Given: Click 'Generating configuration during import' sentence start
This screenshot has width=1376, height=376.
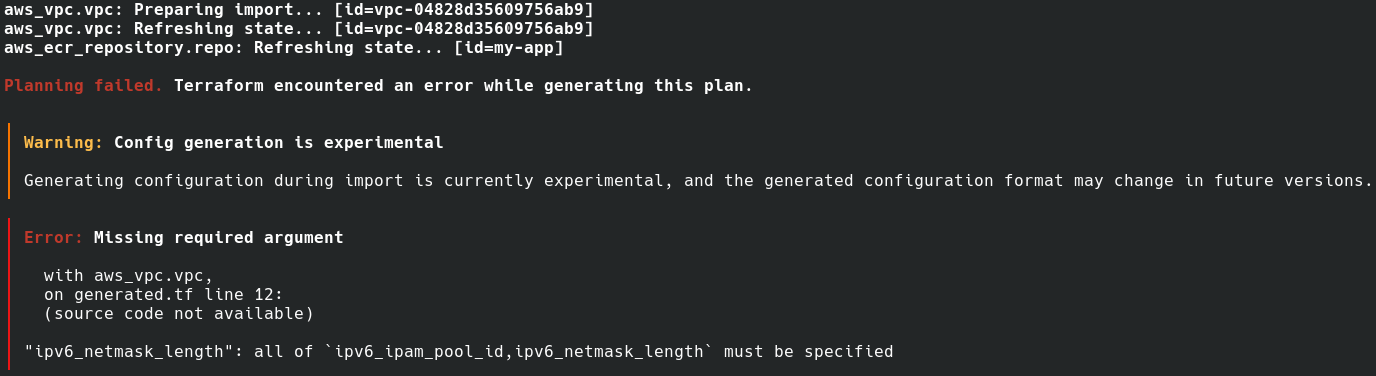Looking at the screenshot, I should coord(214,181).
